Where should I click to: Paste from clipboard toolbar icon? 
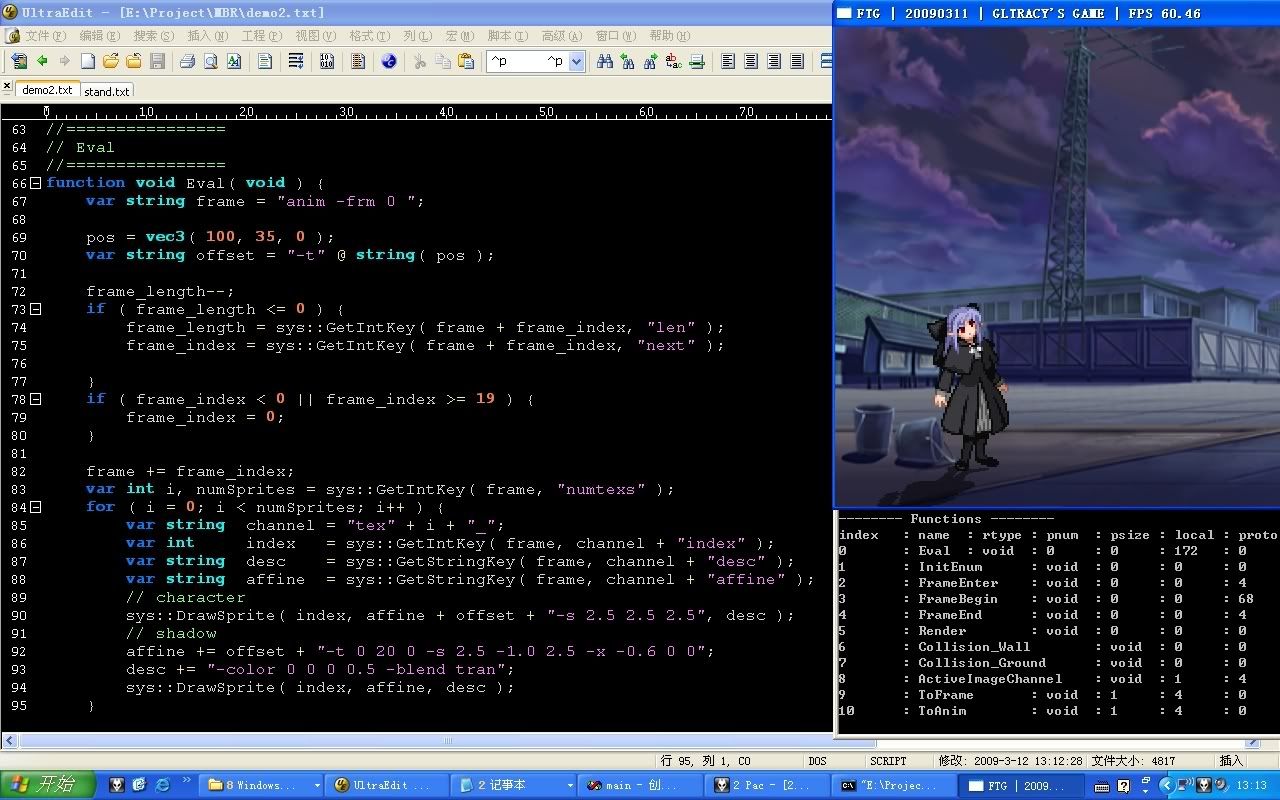coord(465,61)
